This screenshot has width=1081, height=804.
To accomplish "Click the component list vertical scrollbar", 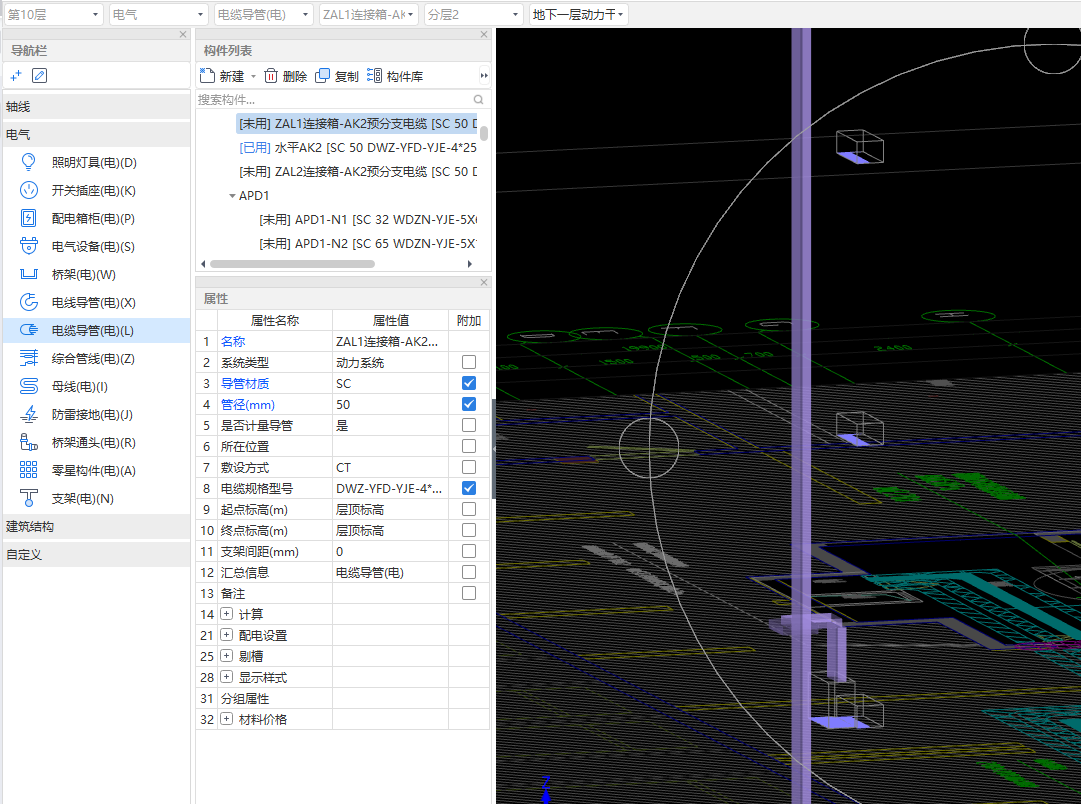I will [484, 133].
